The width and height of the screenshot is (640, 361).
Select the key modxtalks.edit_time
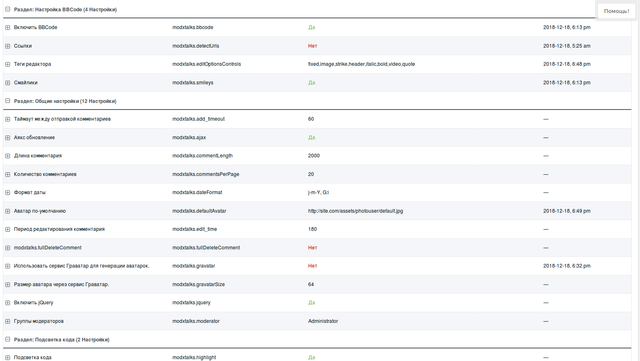[195, 229]
